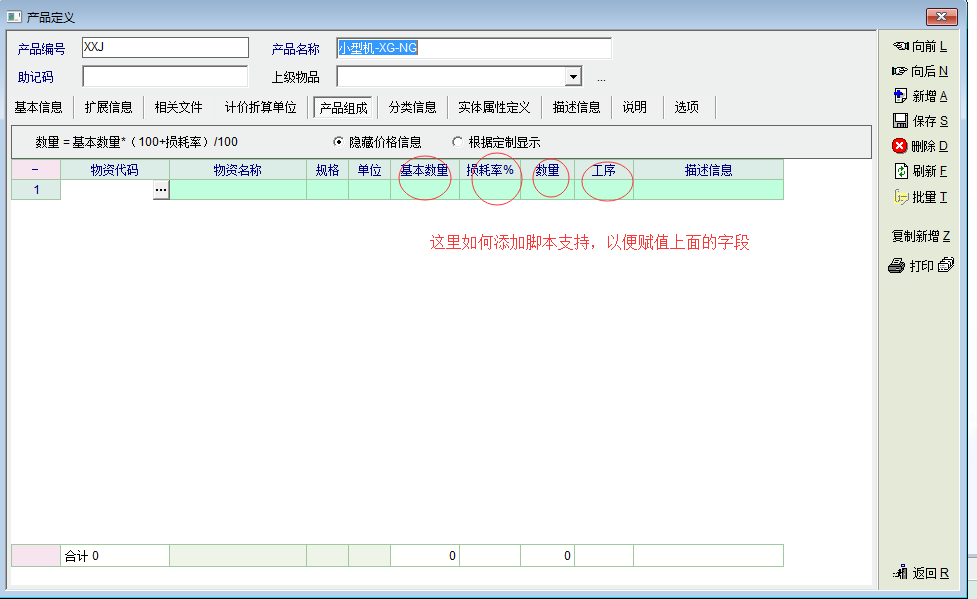Image resolution: width=977 pixels, height=599 pixels.
Task: Select the 隐藏价格信息 radio button
Action: pyautogui.click(x=338, y=142)
